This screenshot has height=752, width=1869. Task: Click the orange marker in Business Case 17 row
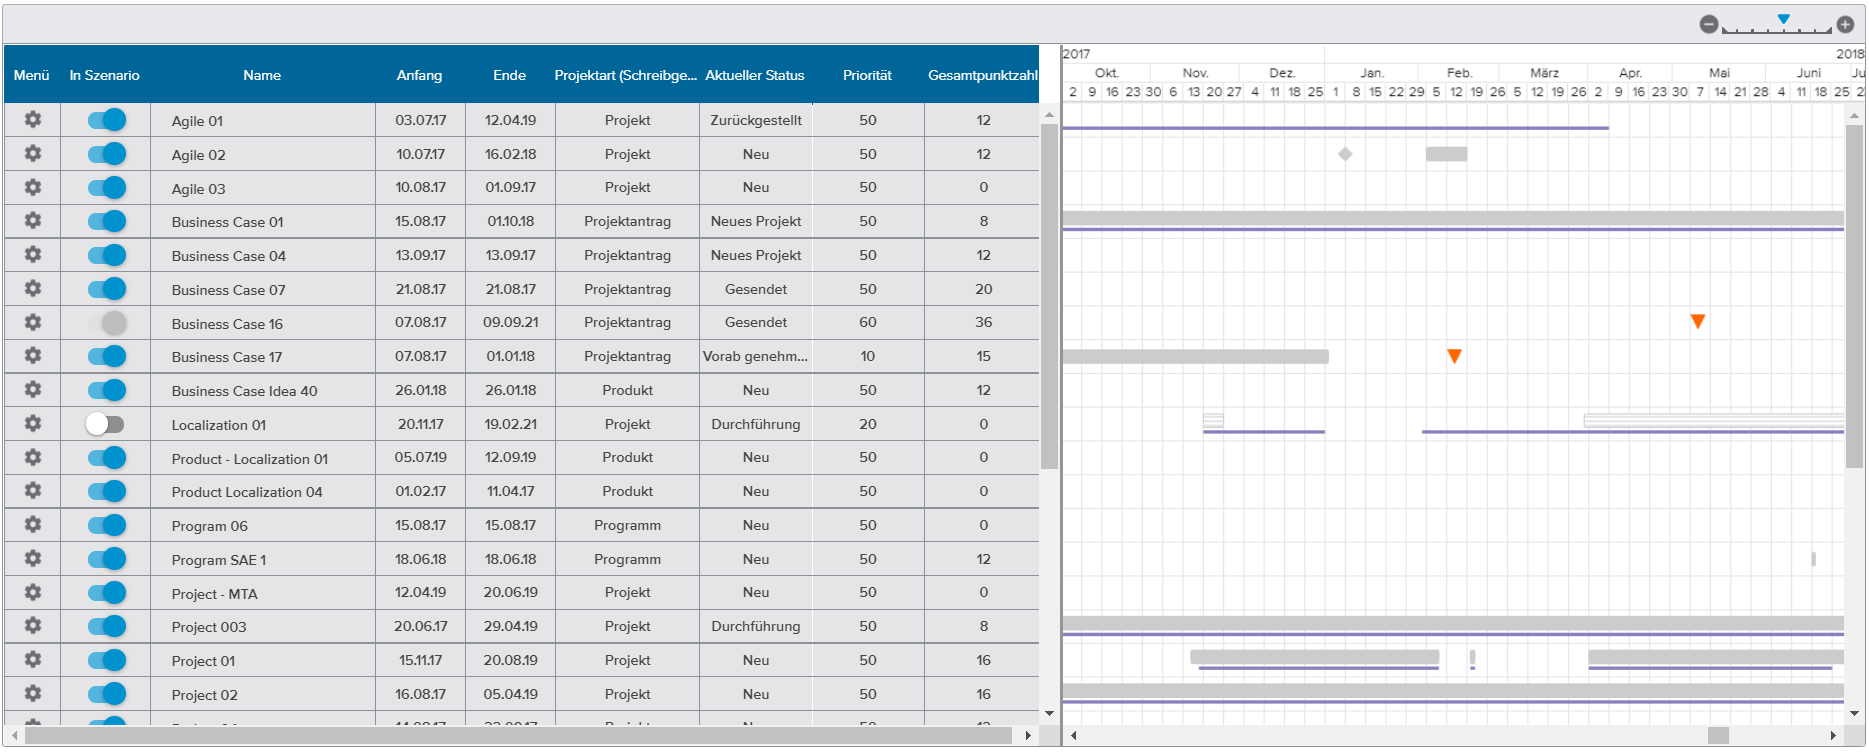(x=1454, y=356)
